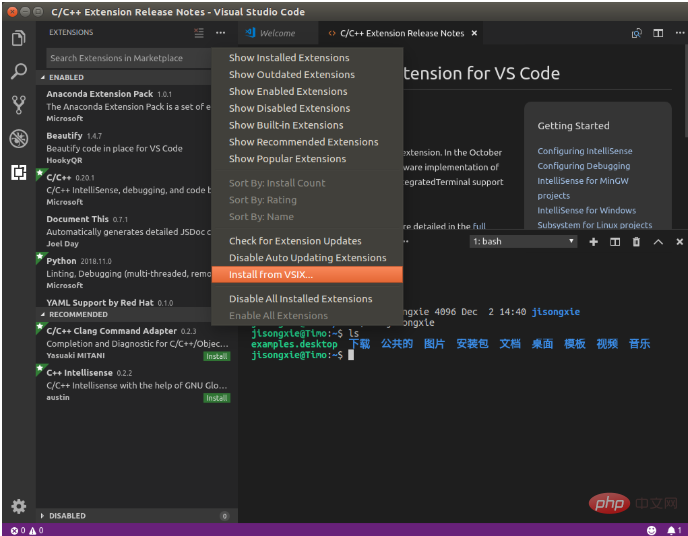Image resolution: width=688 pixels, height=536 pixels.
Task: Open notifications bell in status bar
Action: pyautogui.click(x=674, y=530)
